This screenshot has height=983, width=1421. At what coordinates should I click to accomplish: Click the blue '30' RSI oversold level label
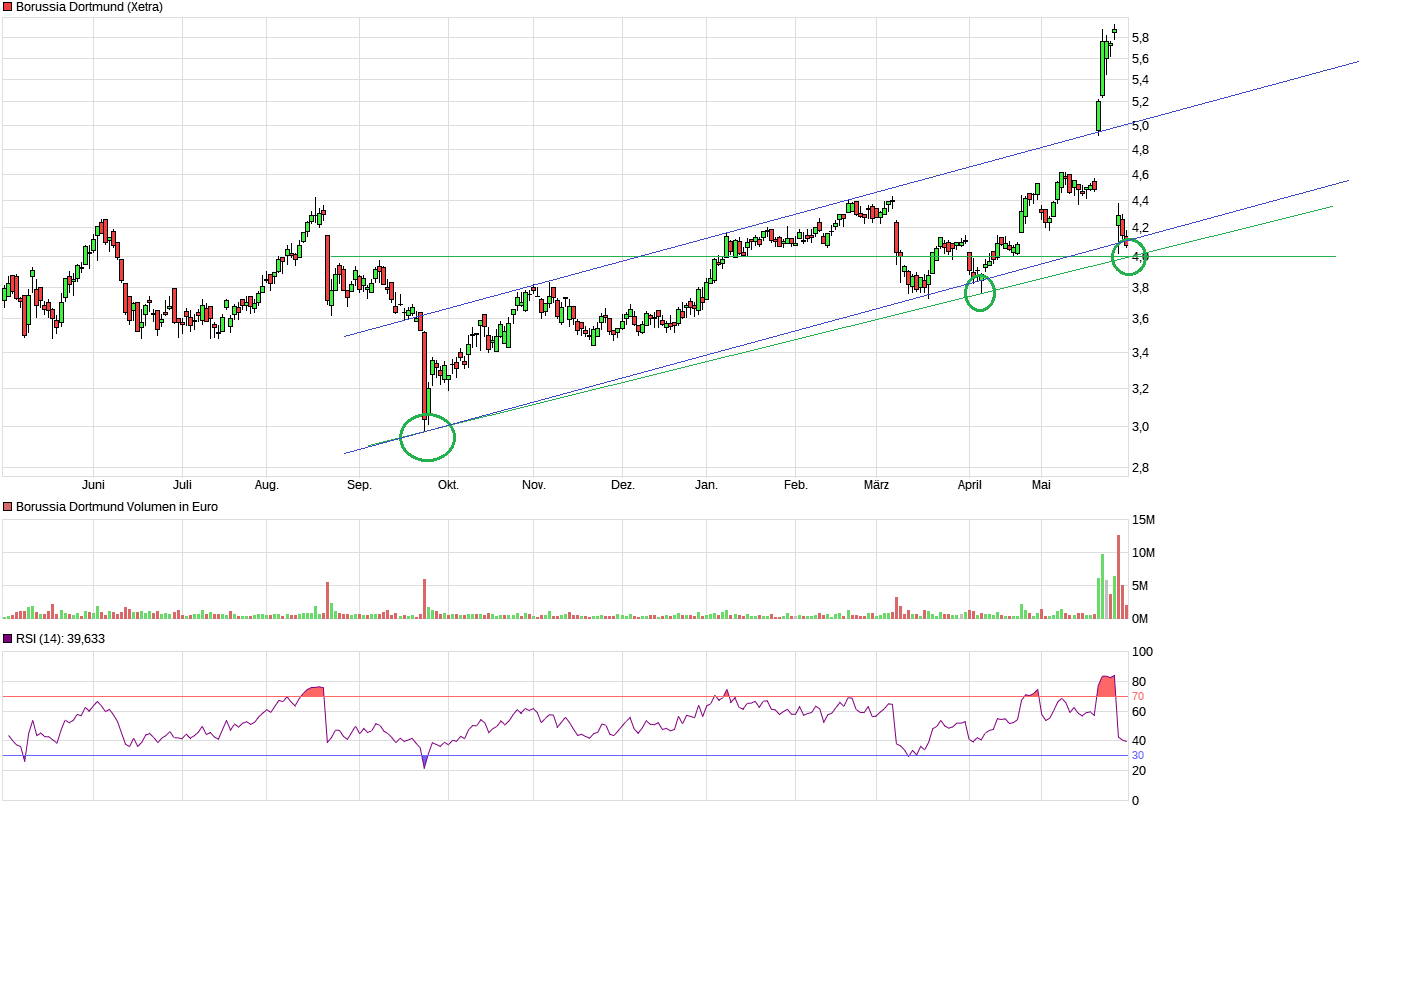coord(1137,755)
